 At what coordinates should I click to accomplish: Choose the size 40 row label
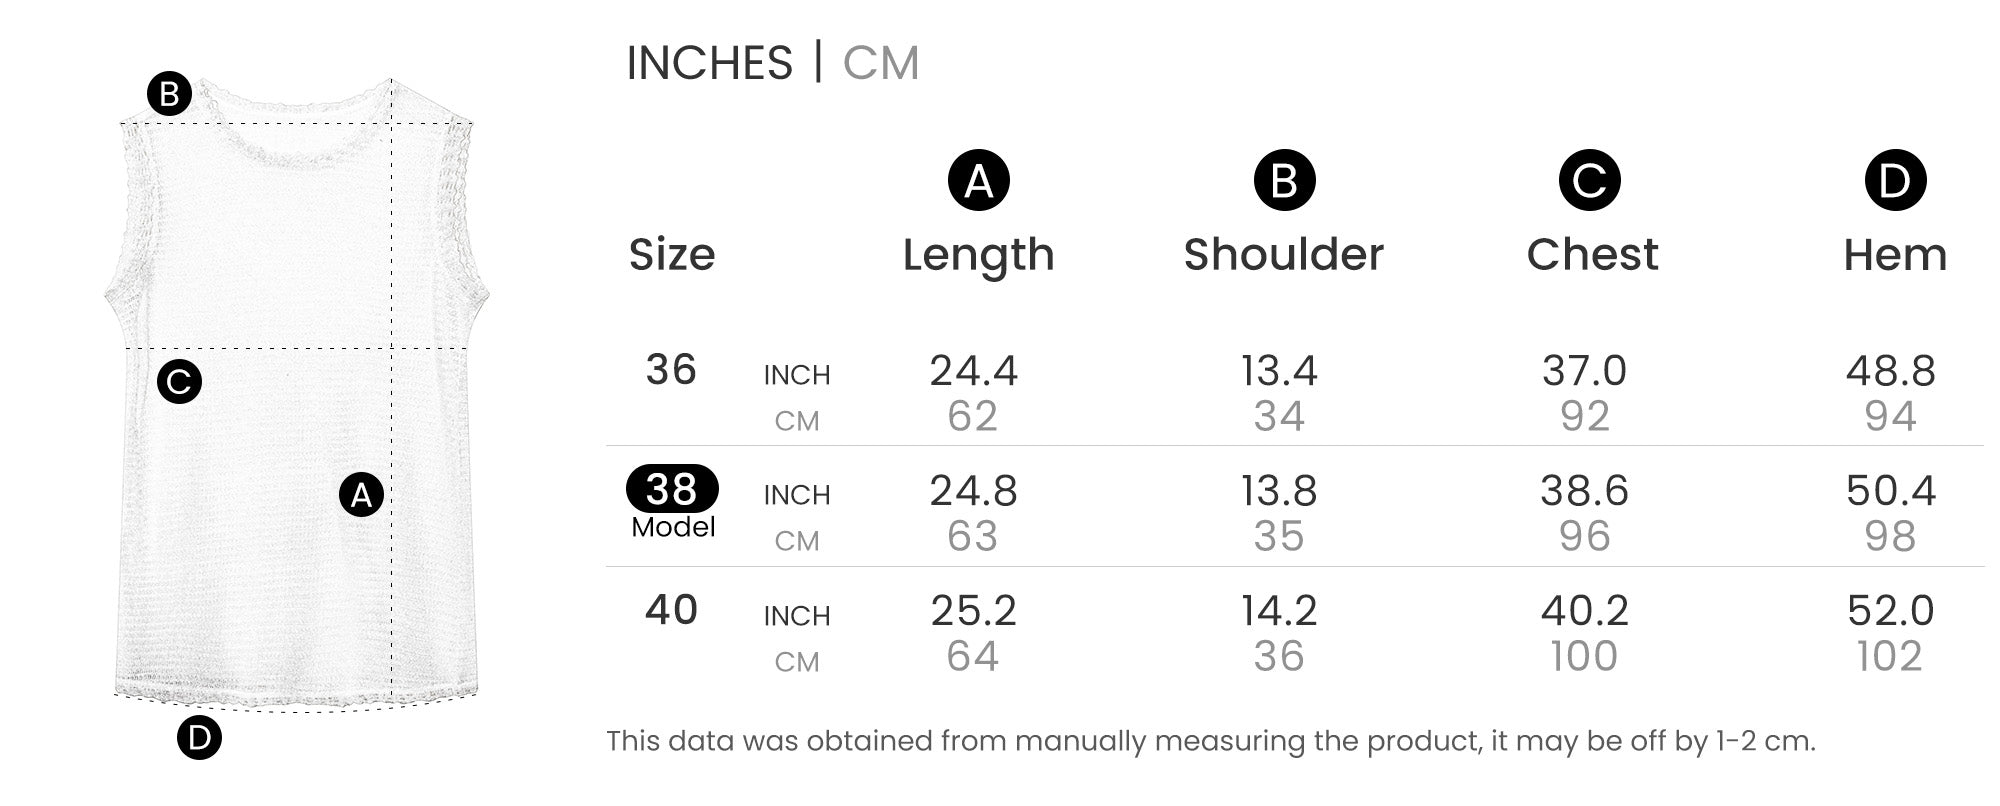[x=671, y=610]
